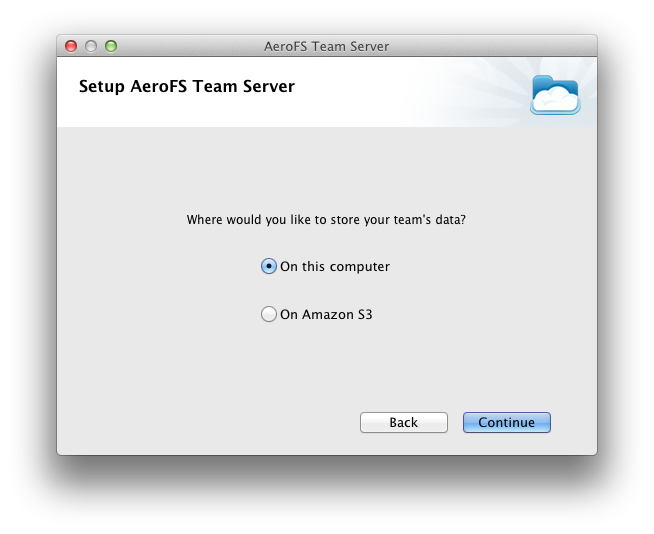Minimize window using the yellow button
The height and width of the screenshot is (534, 654).
[91, 46]
